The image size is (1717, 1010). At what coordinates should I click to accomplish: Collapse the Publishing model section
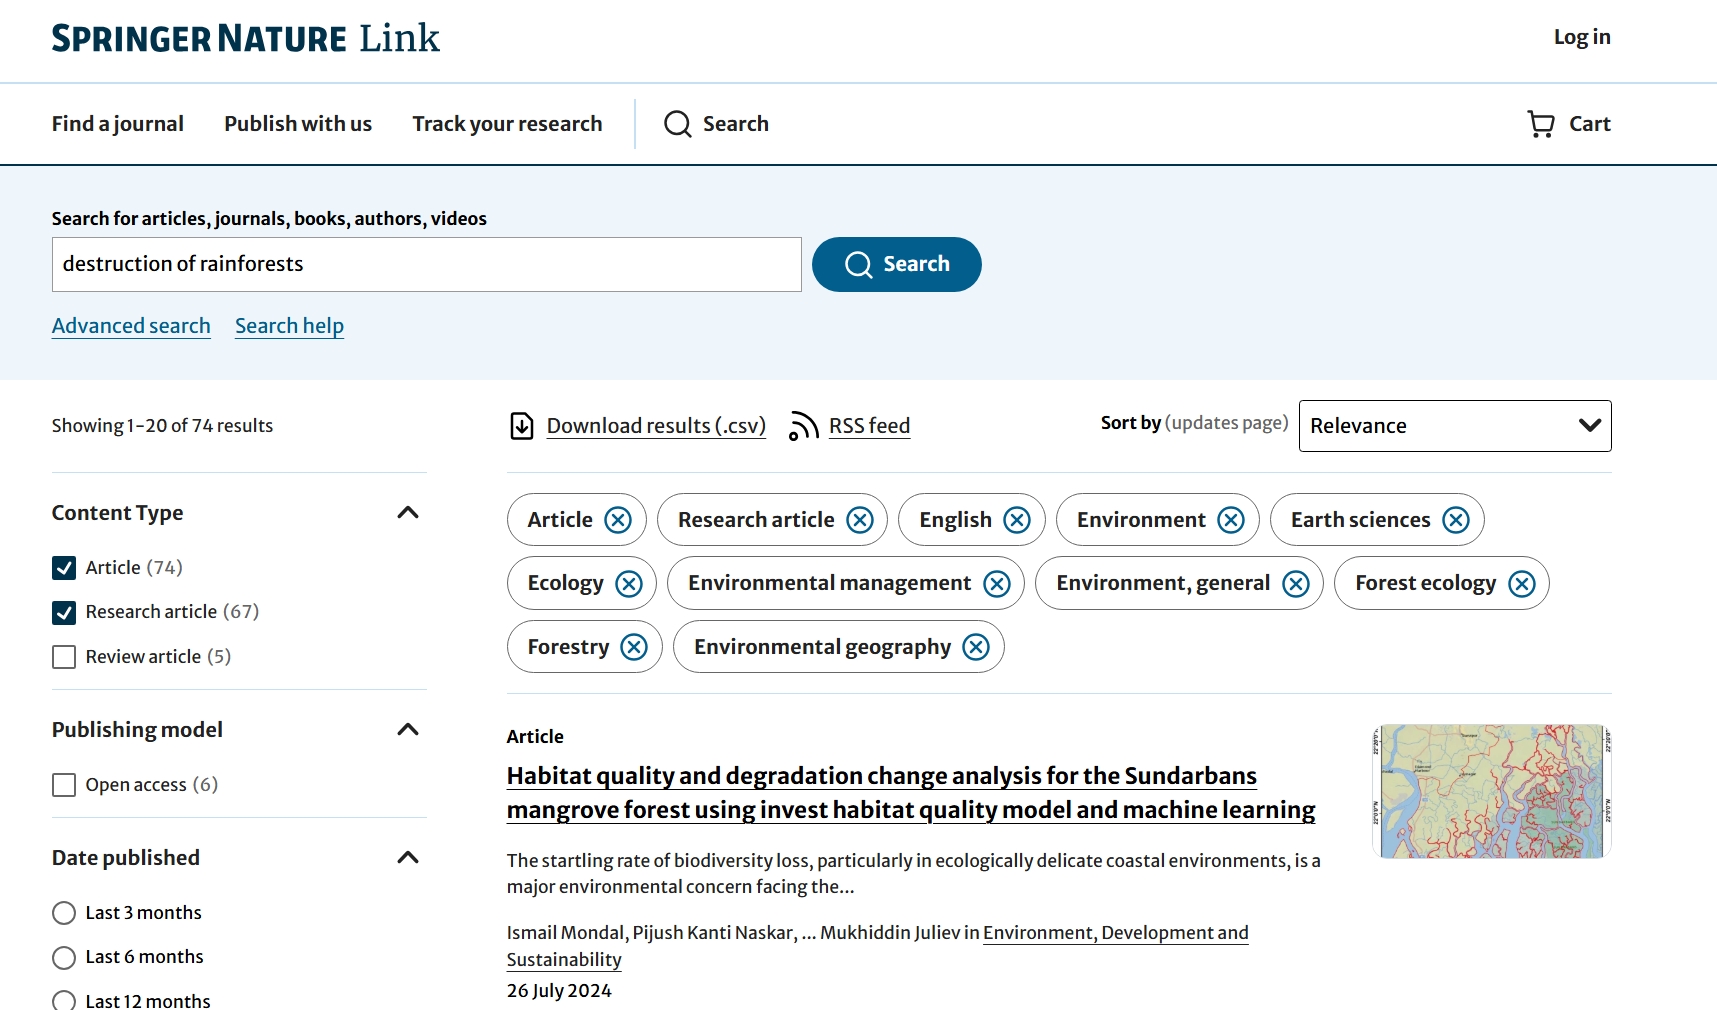coord(407,730)
